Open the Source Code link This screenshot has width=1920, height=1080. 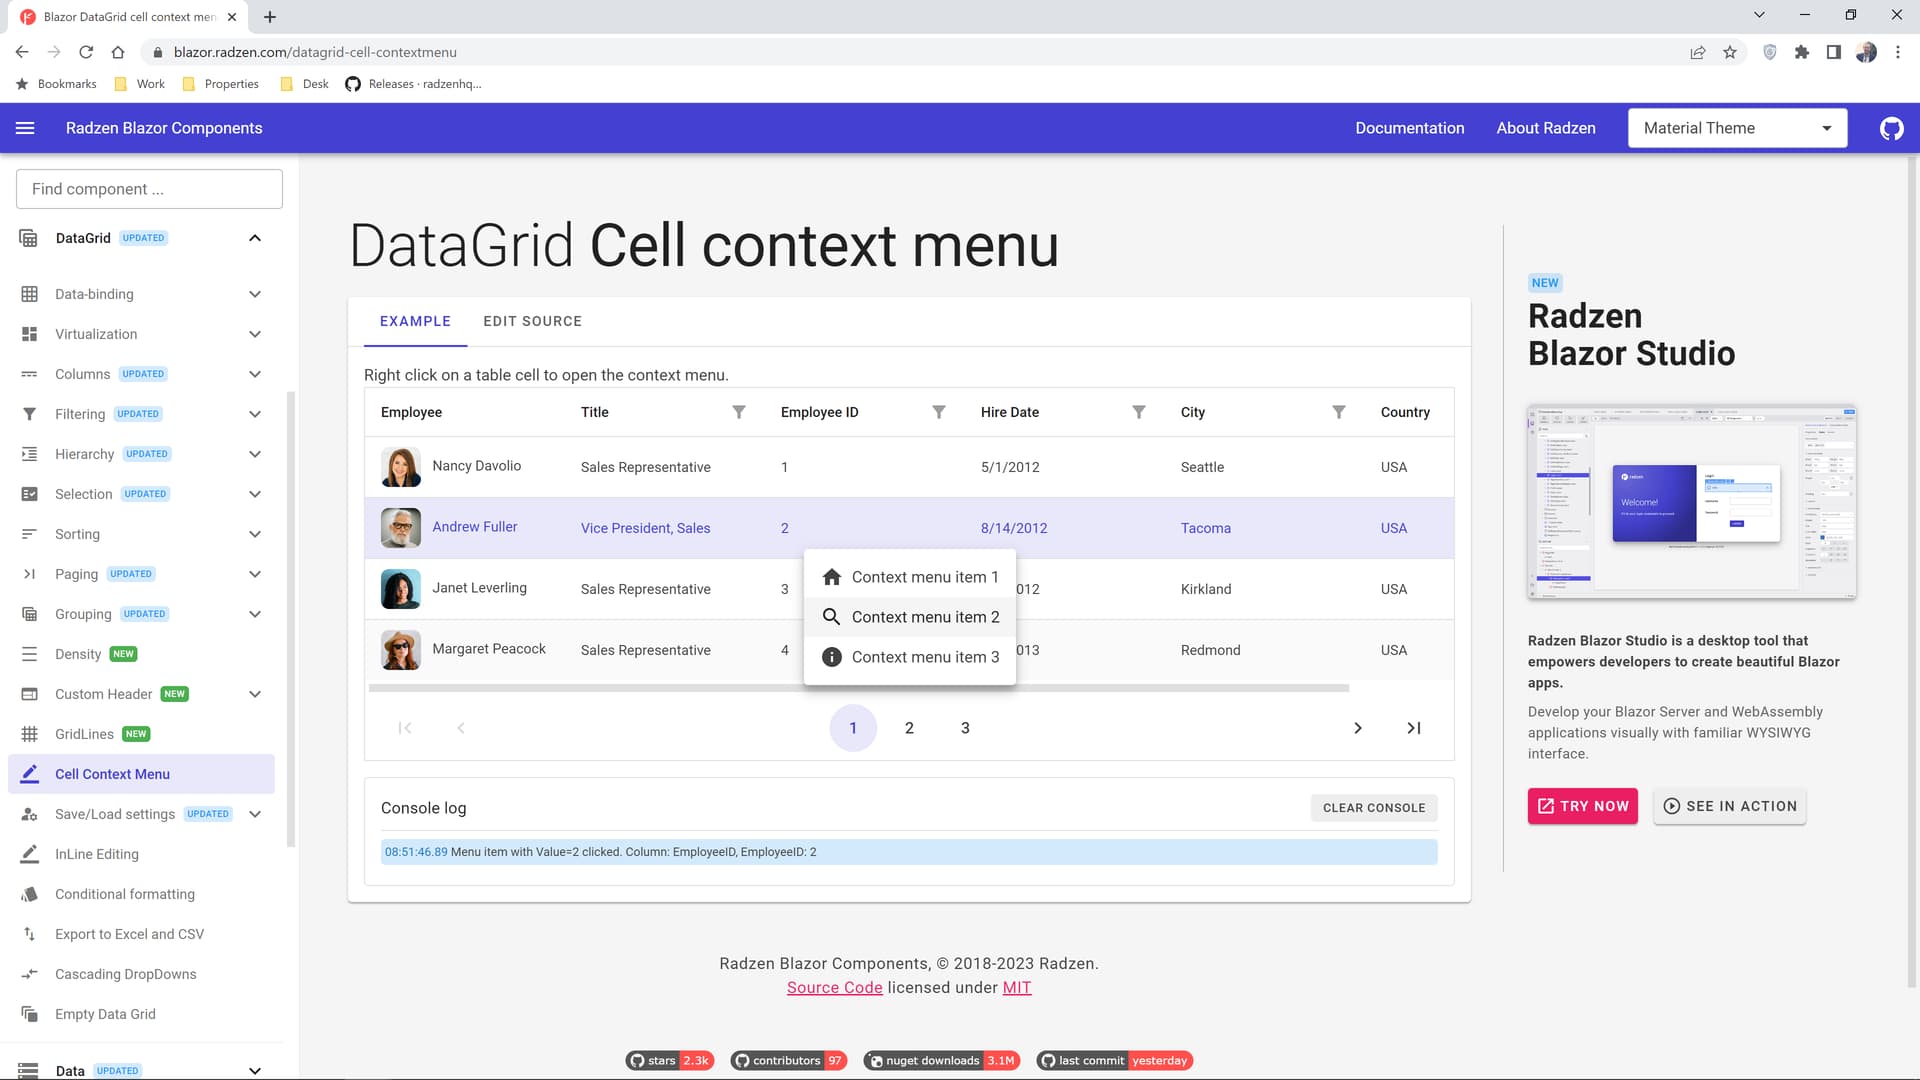(834, 988)
